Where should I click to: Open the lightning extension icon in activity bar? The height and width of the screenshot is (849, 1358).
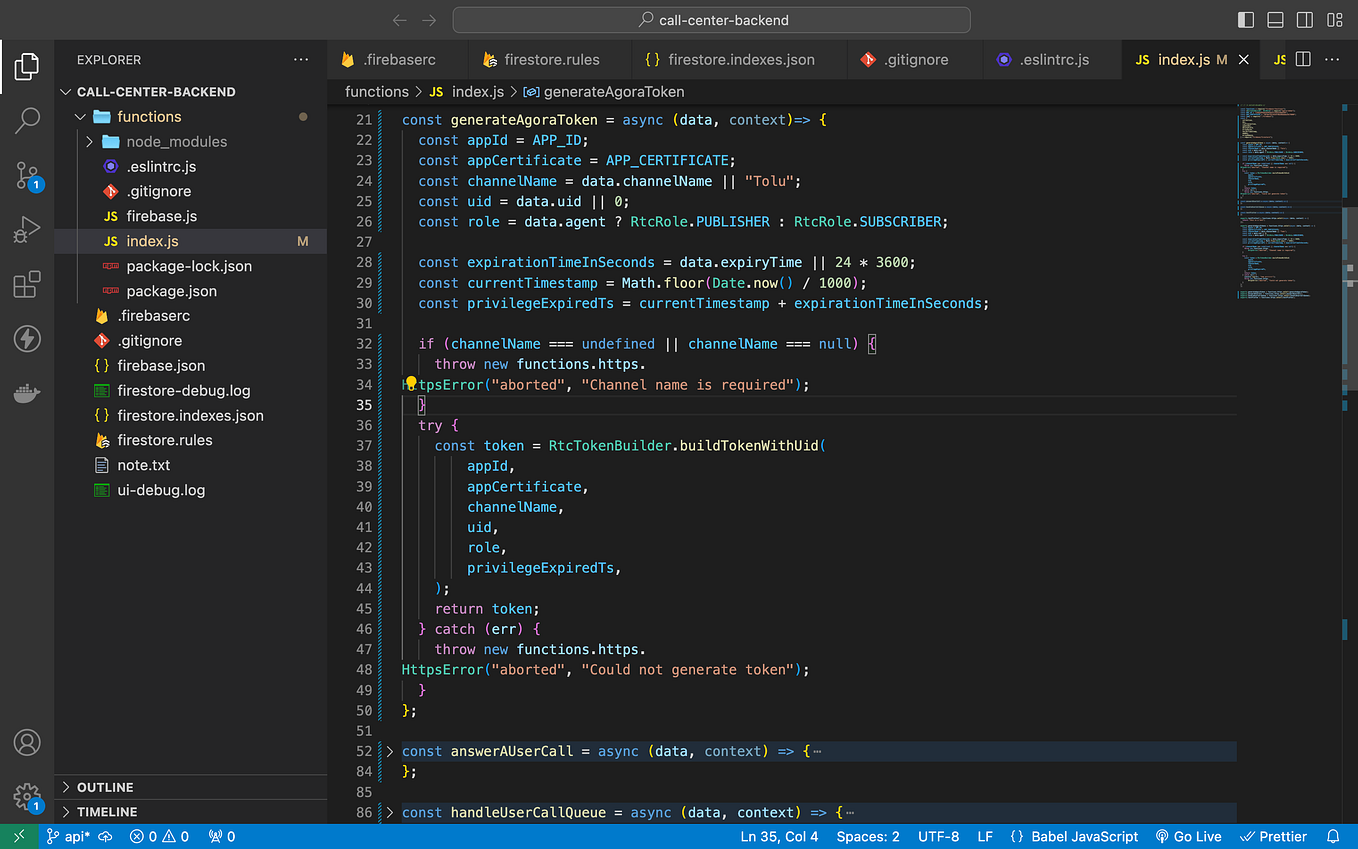[27, 338]
